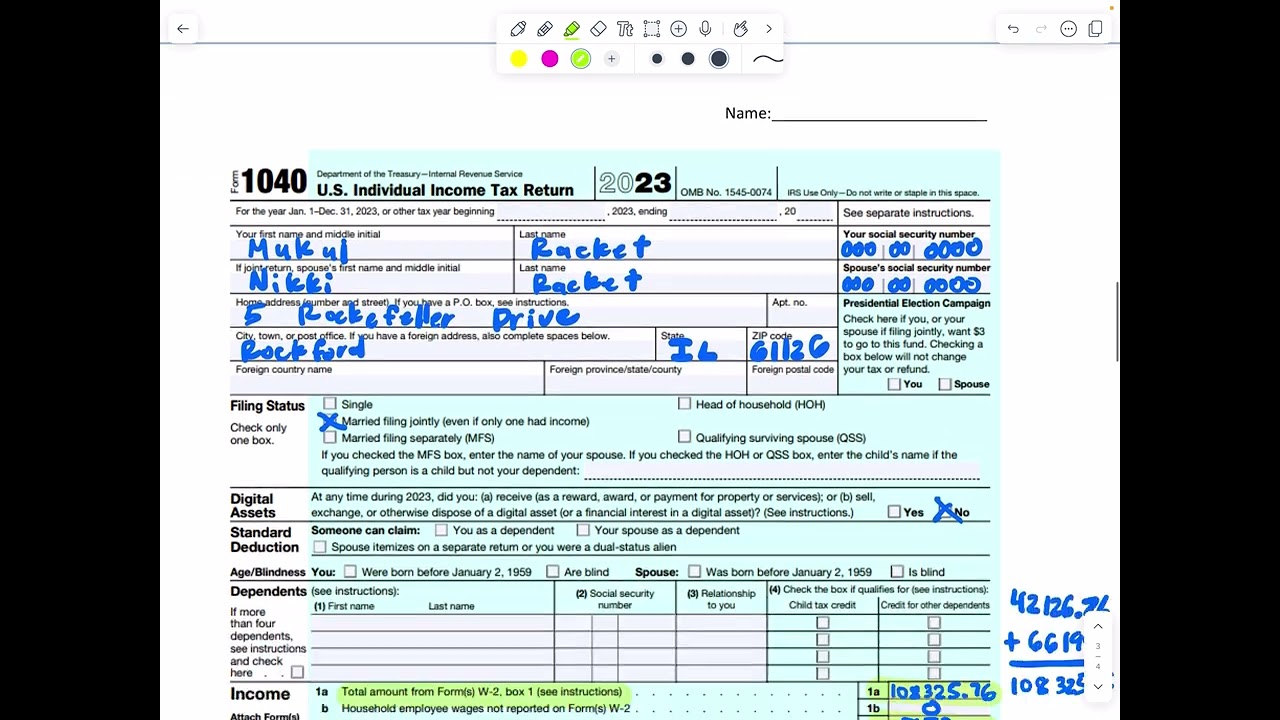Image resolution: width=1280 pixels, height=720 pixels.
Task: Choose the smallest stroke thickness dot
Action: pos(657,59)
